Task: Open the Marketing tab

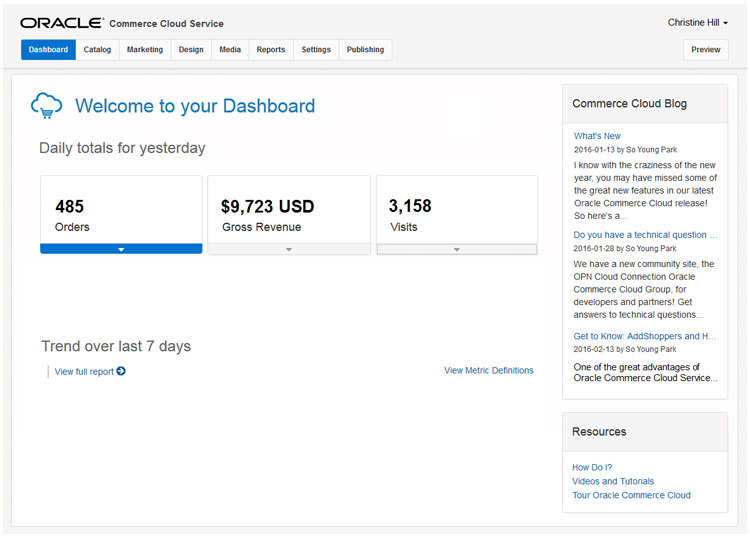Action: click(145, 50)
